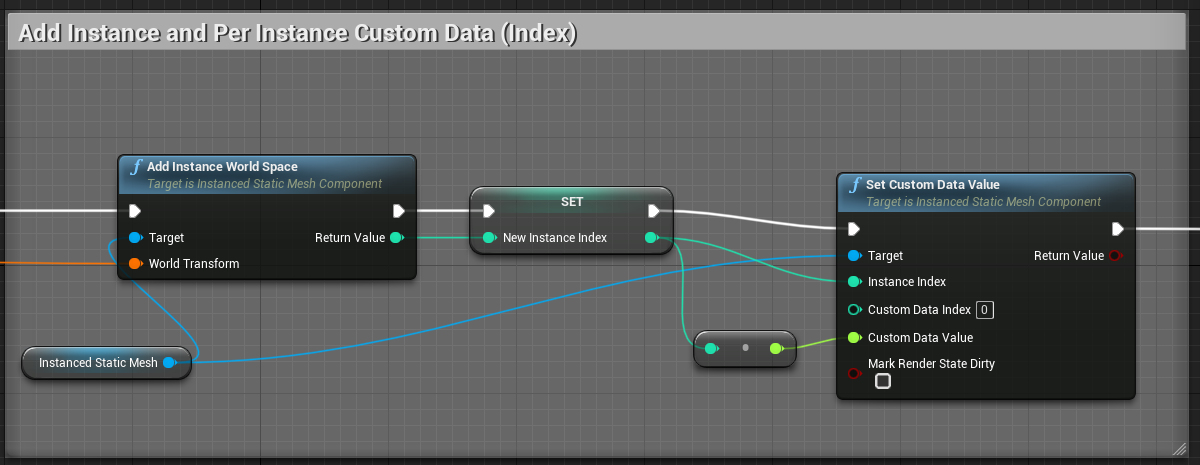1200x465 pixels.
Task: Click the Mark Render State Dirty pin
Action: click(x=855, y=373)
